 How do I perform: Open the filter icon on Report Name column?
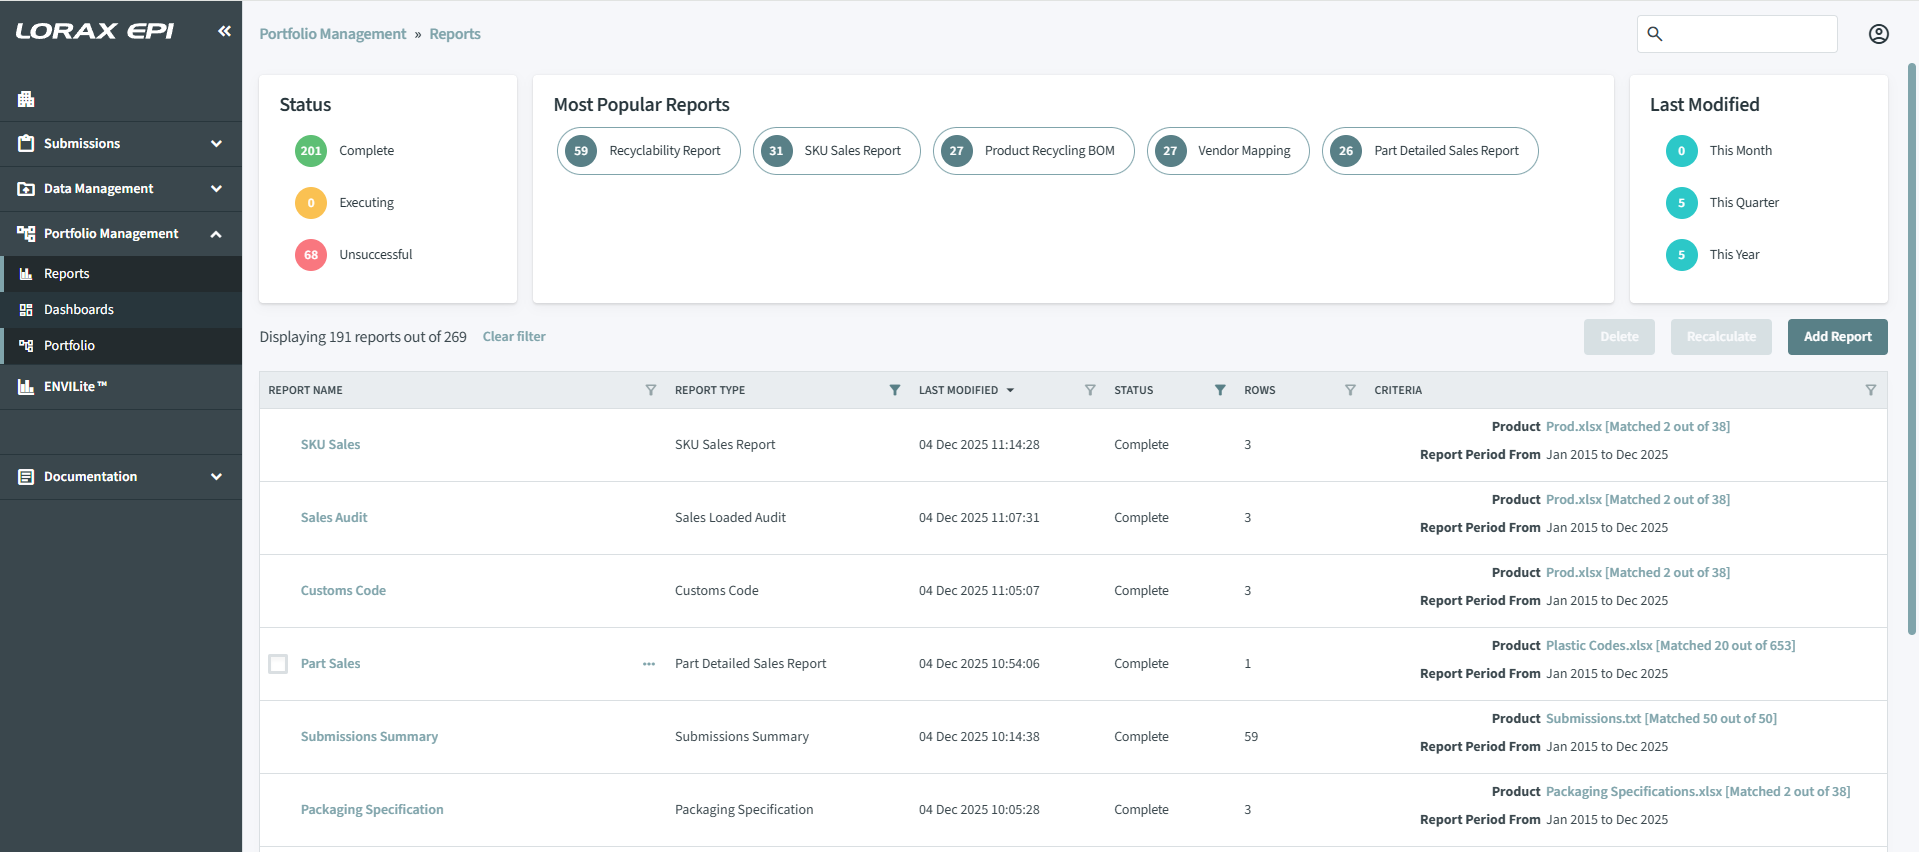coord(651,390)
